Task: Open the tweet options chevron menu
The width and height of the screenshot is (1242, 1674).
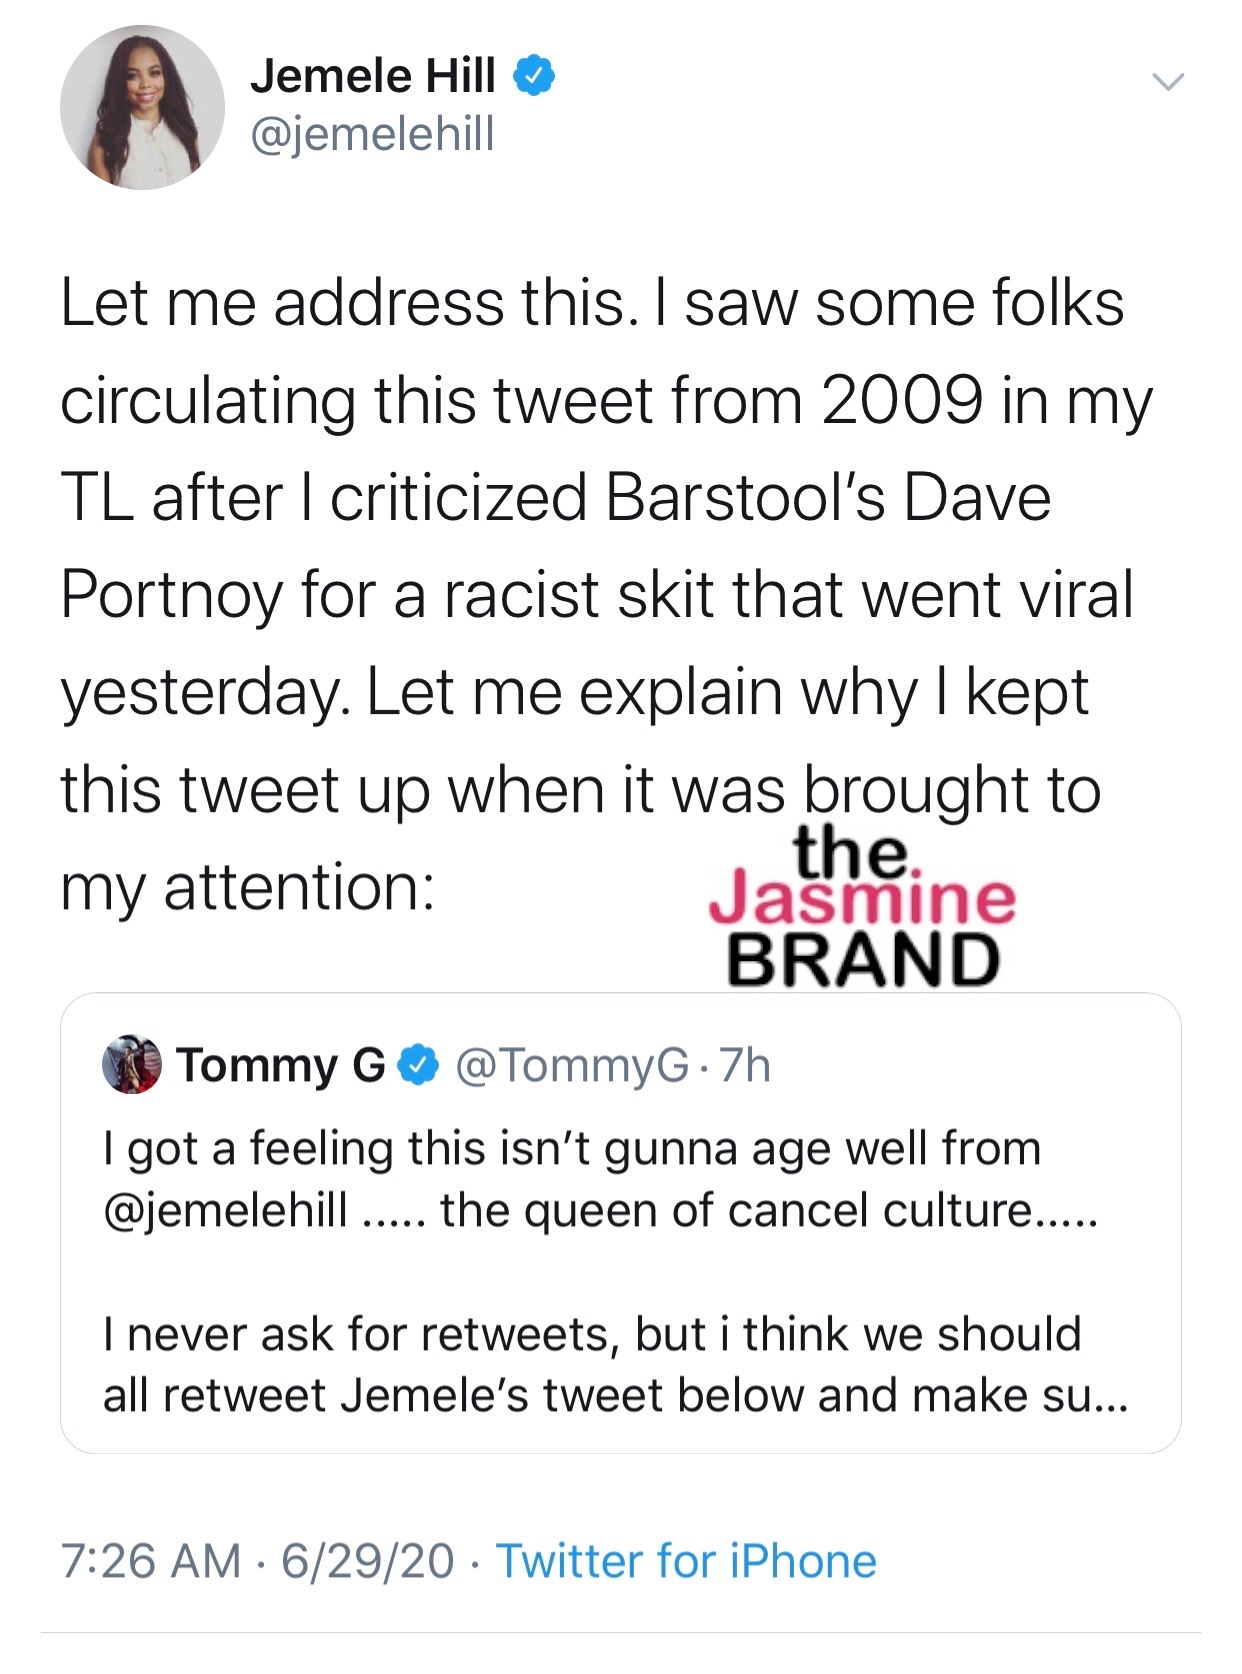Action: coord(1168,81)
